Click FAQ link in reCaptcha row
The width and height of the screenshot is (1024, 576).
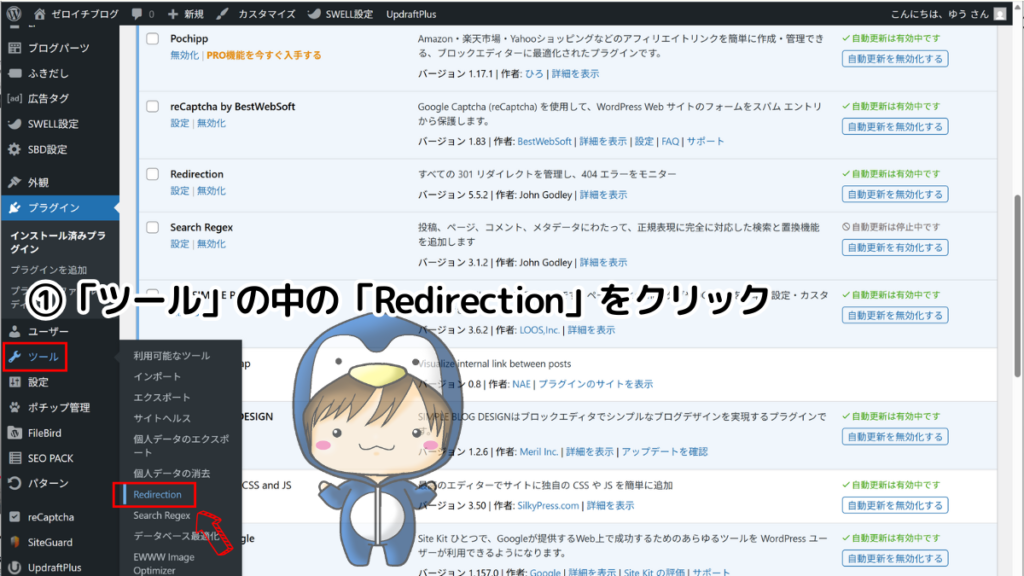point(670,142)
